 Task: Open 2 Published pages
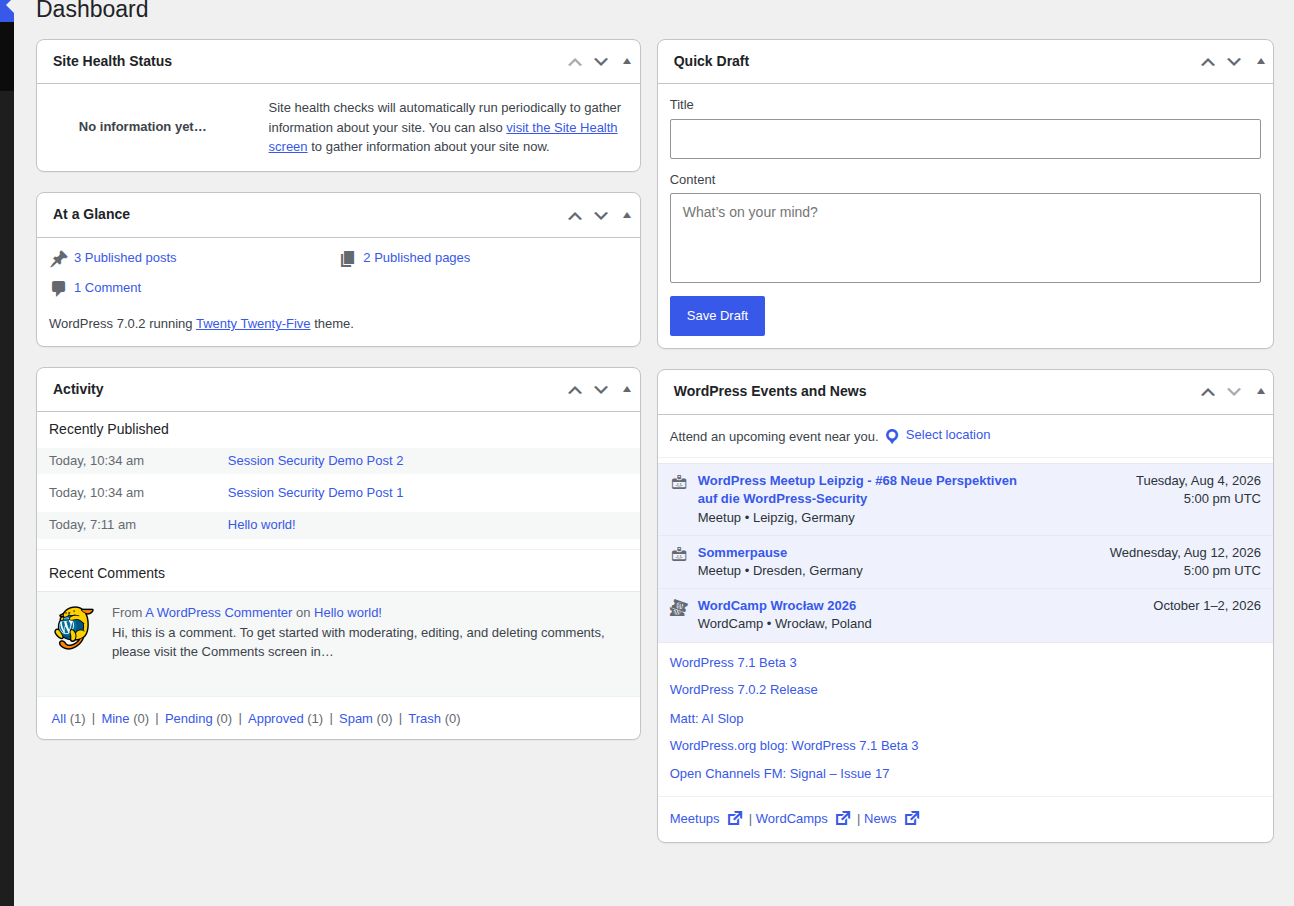click(x=416, y=257)
